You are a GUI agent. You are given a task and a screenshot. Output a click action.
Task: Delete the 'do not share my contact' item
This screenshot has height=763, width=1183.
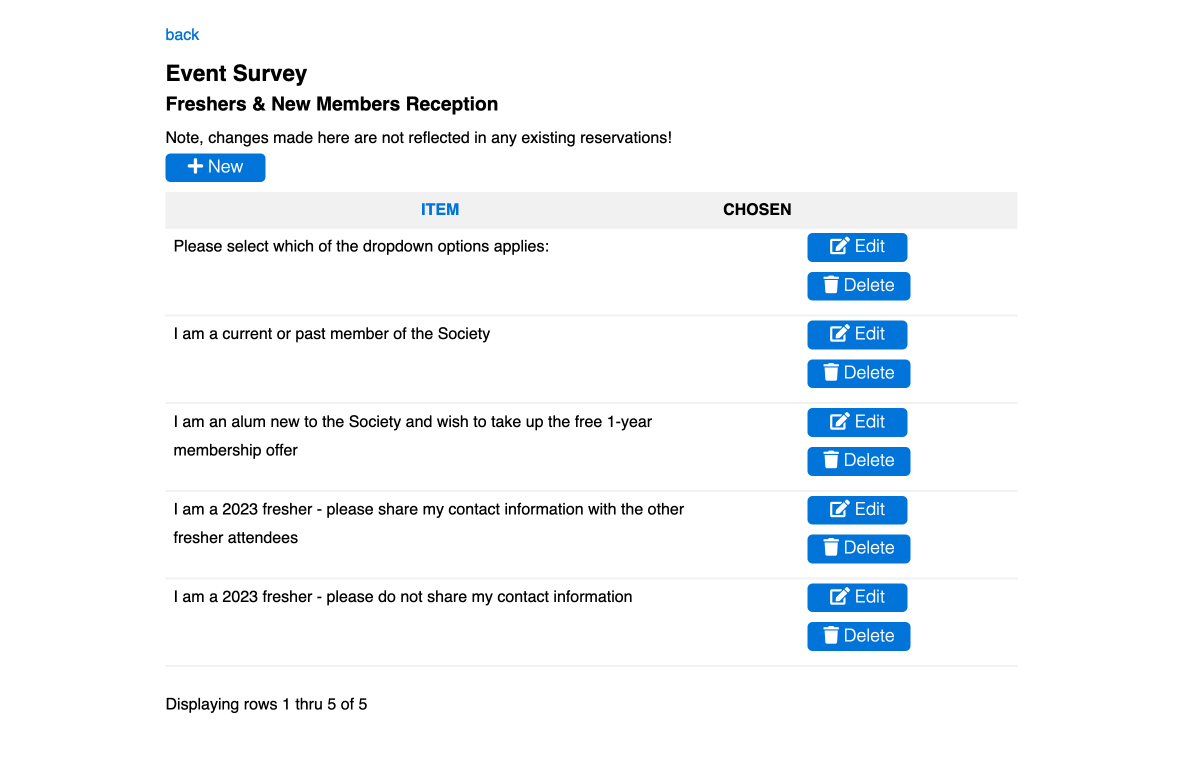click(859, 636)
